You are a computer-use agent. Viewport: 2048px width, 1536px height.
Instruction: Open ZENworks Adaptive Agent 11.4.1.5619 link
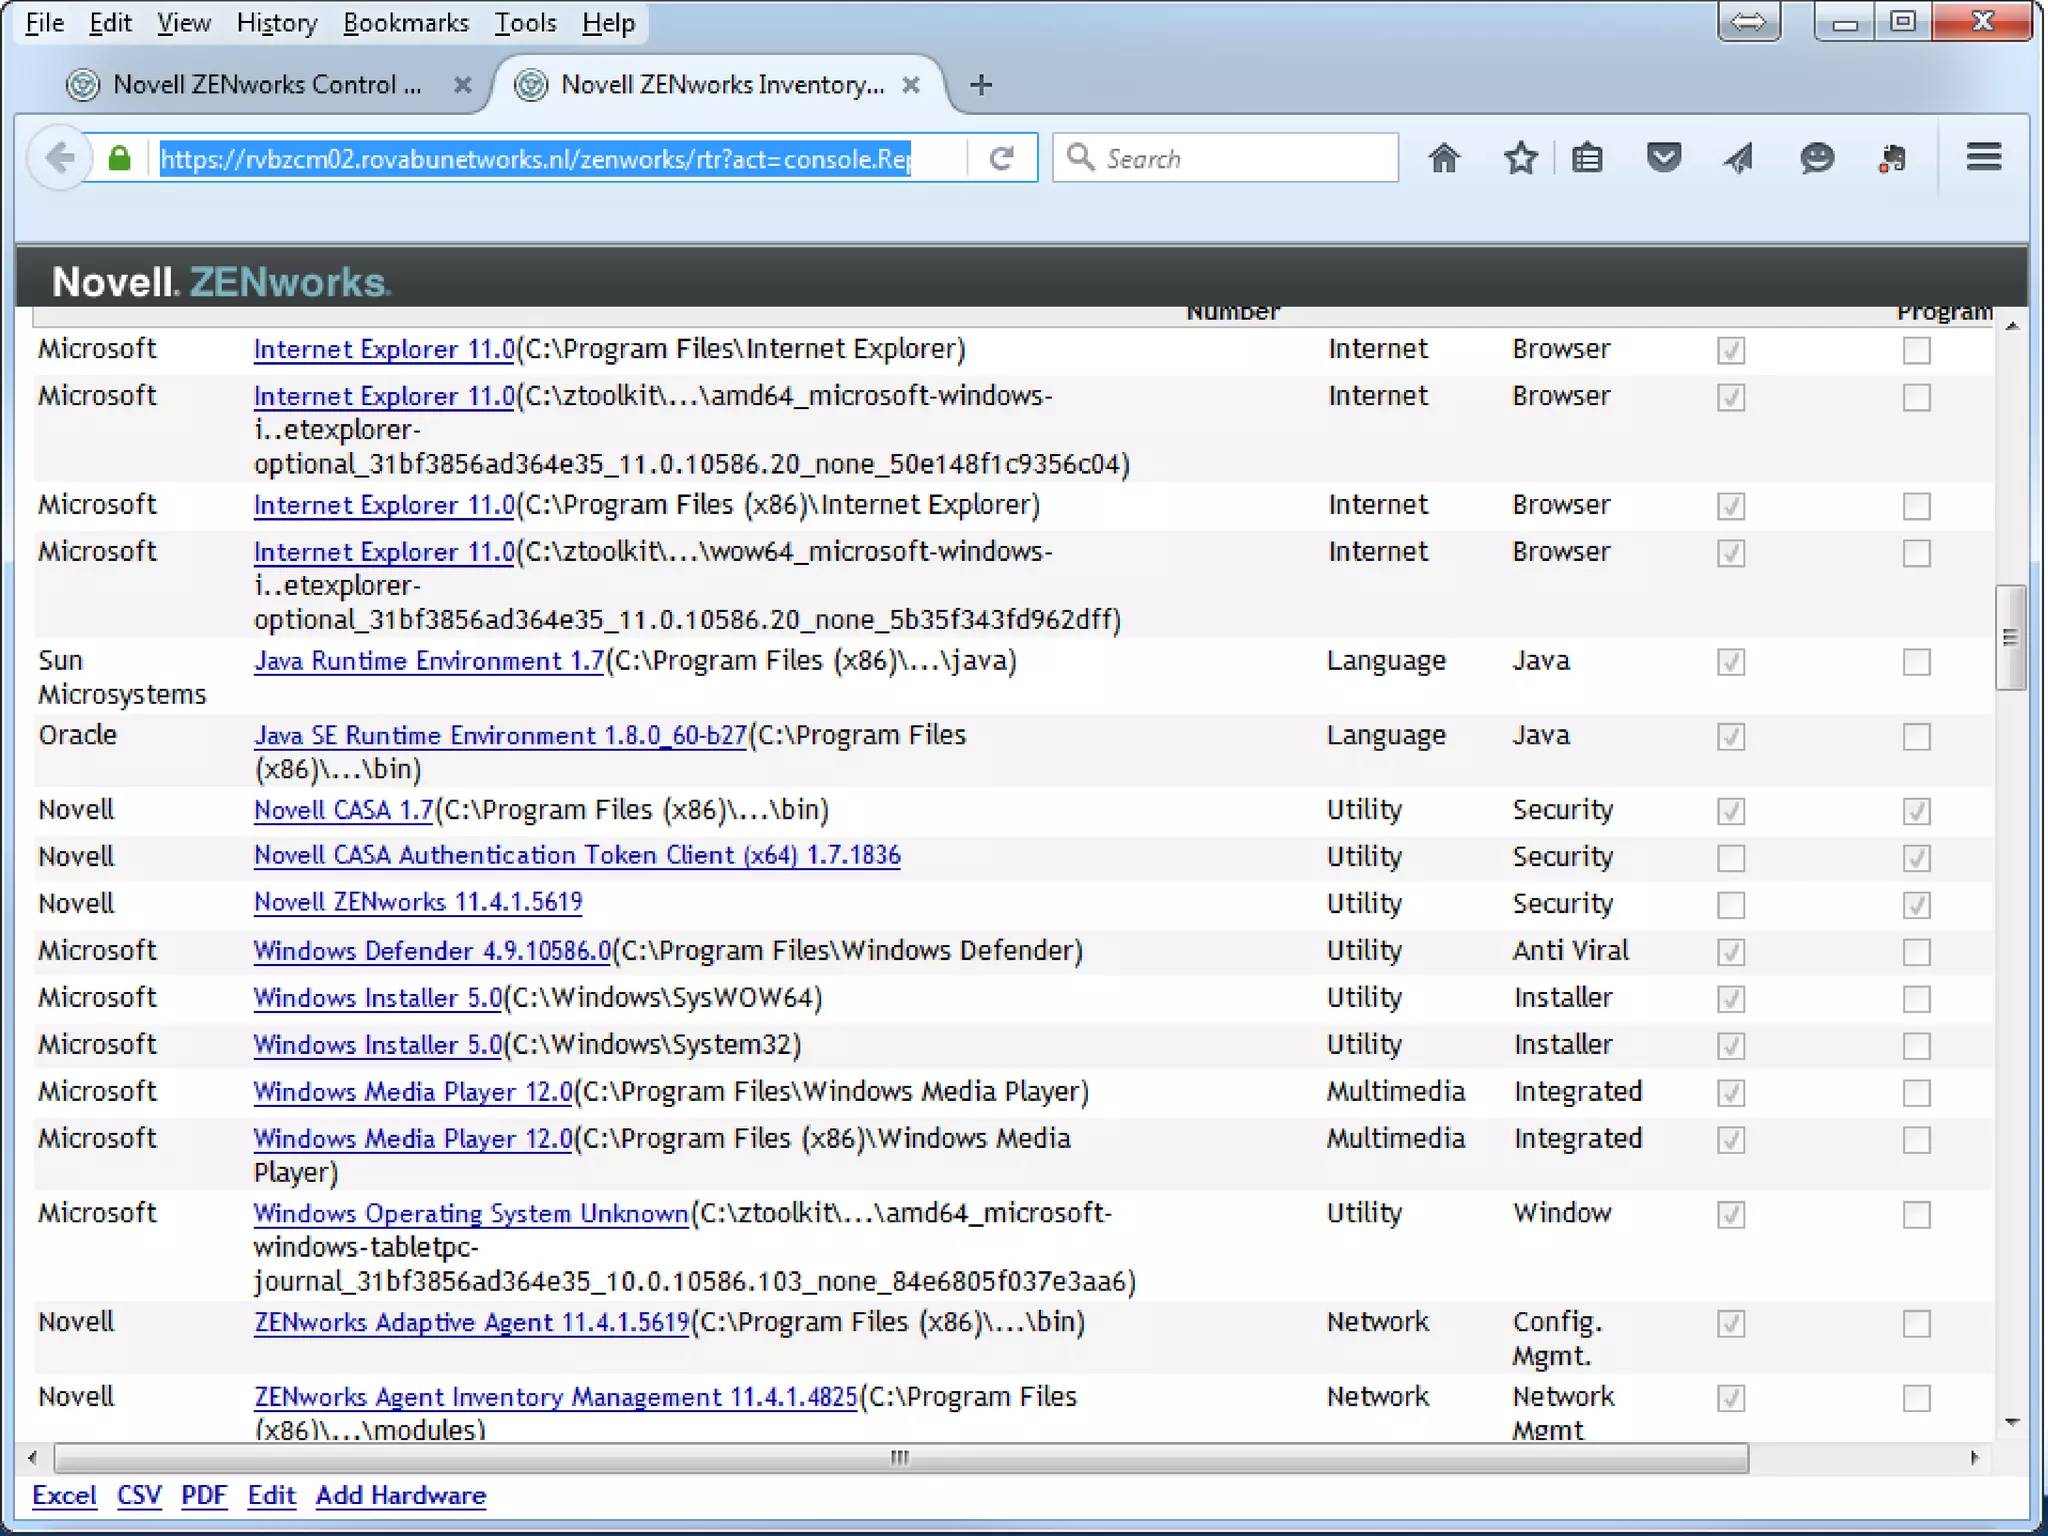[472, 1323]
